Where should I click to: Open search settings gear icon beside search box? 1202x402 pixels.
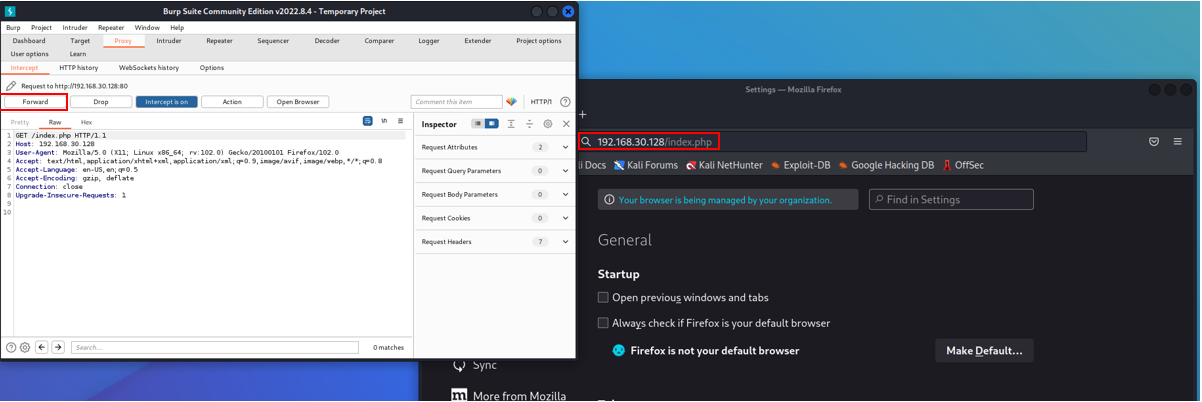click(25, 347)
